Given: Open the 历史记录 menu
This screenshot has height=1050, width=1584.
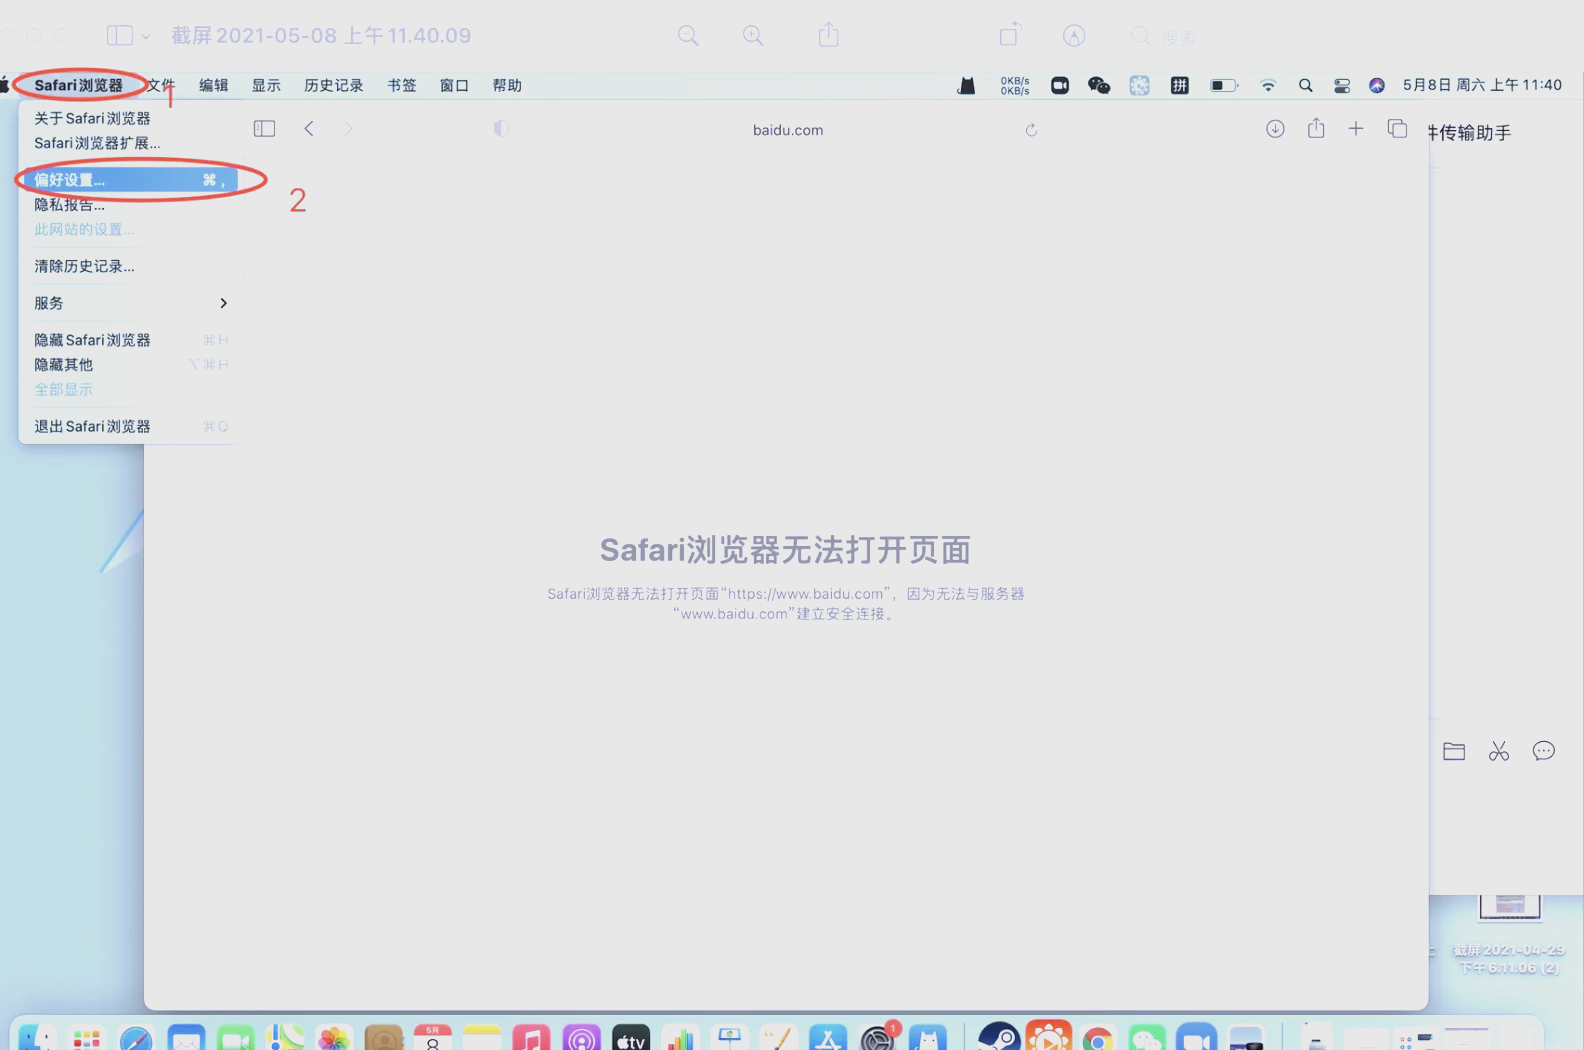Looking at the screenshot, I should click(x=333, y=86).
